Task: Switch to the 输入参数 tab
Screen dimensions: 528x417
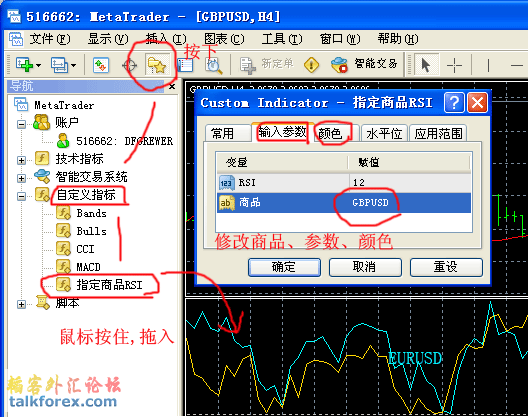Action: [x=282, y=132]
